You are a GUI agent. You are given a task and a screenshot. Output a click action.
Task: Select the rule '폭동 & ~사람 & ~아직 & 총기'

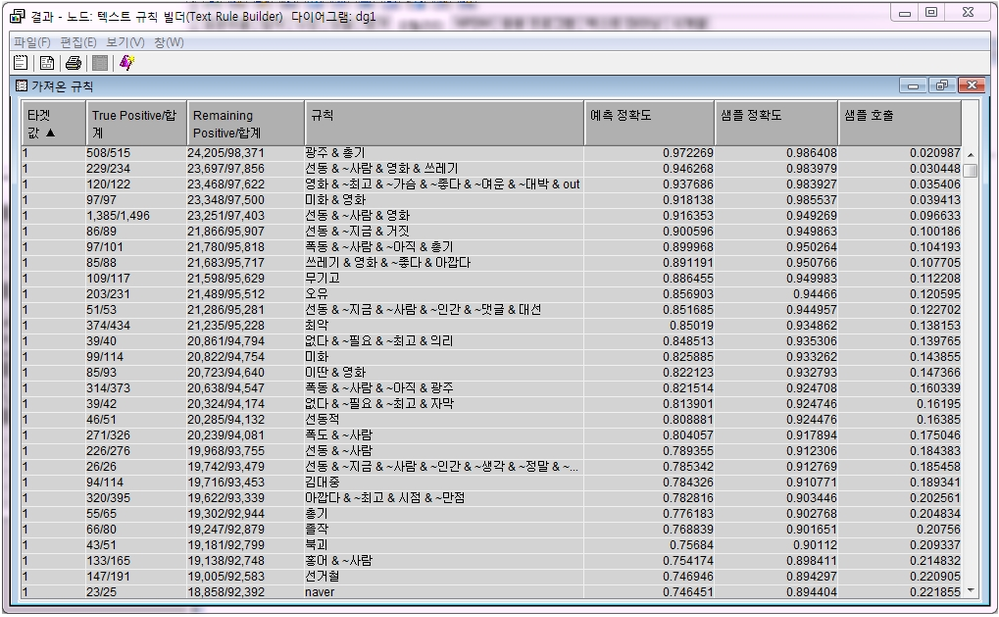379,247
